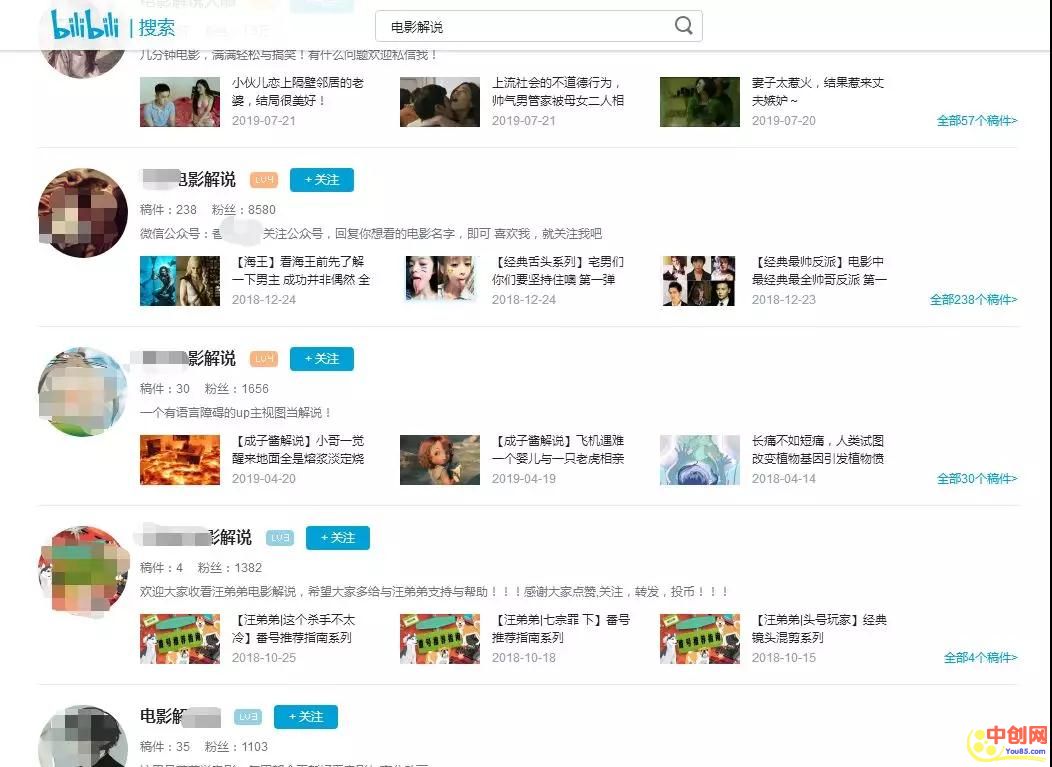Viewport: 1052px width, 767px height.
Task: Follow the uploader with 1382 fans
Action: coord(337,538)
